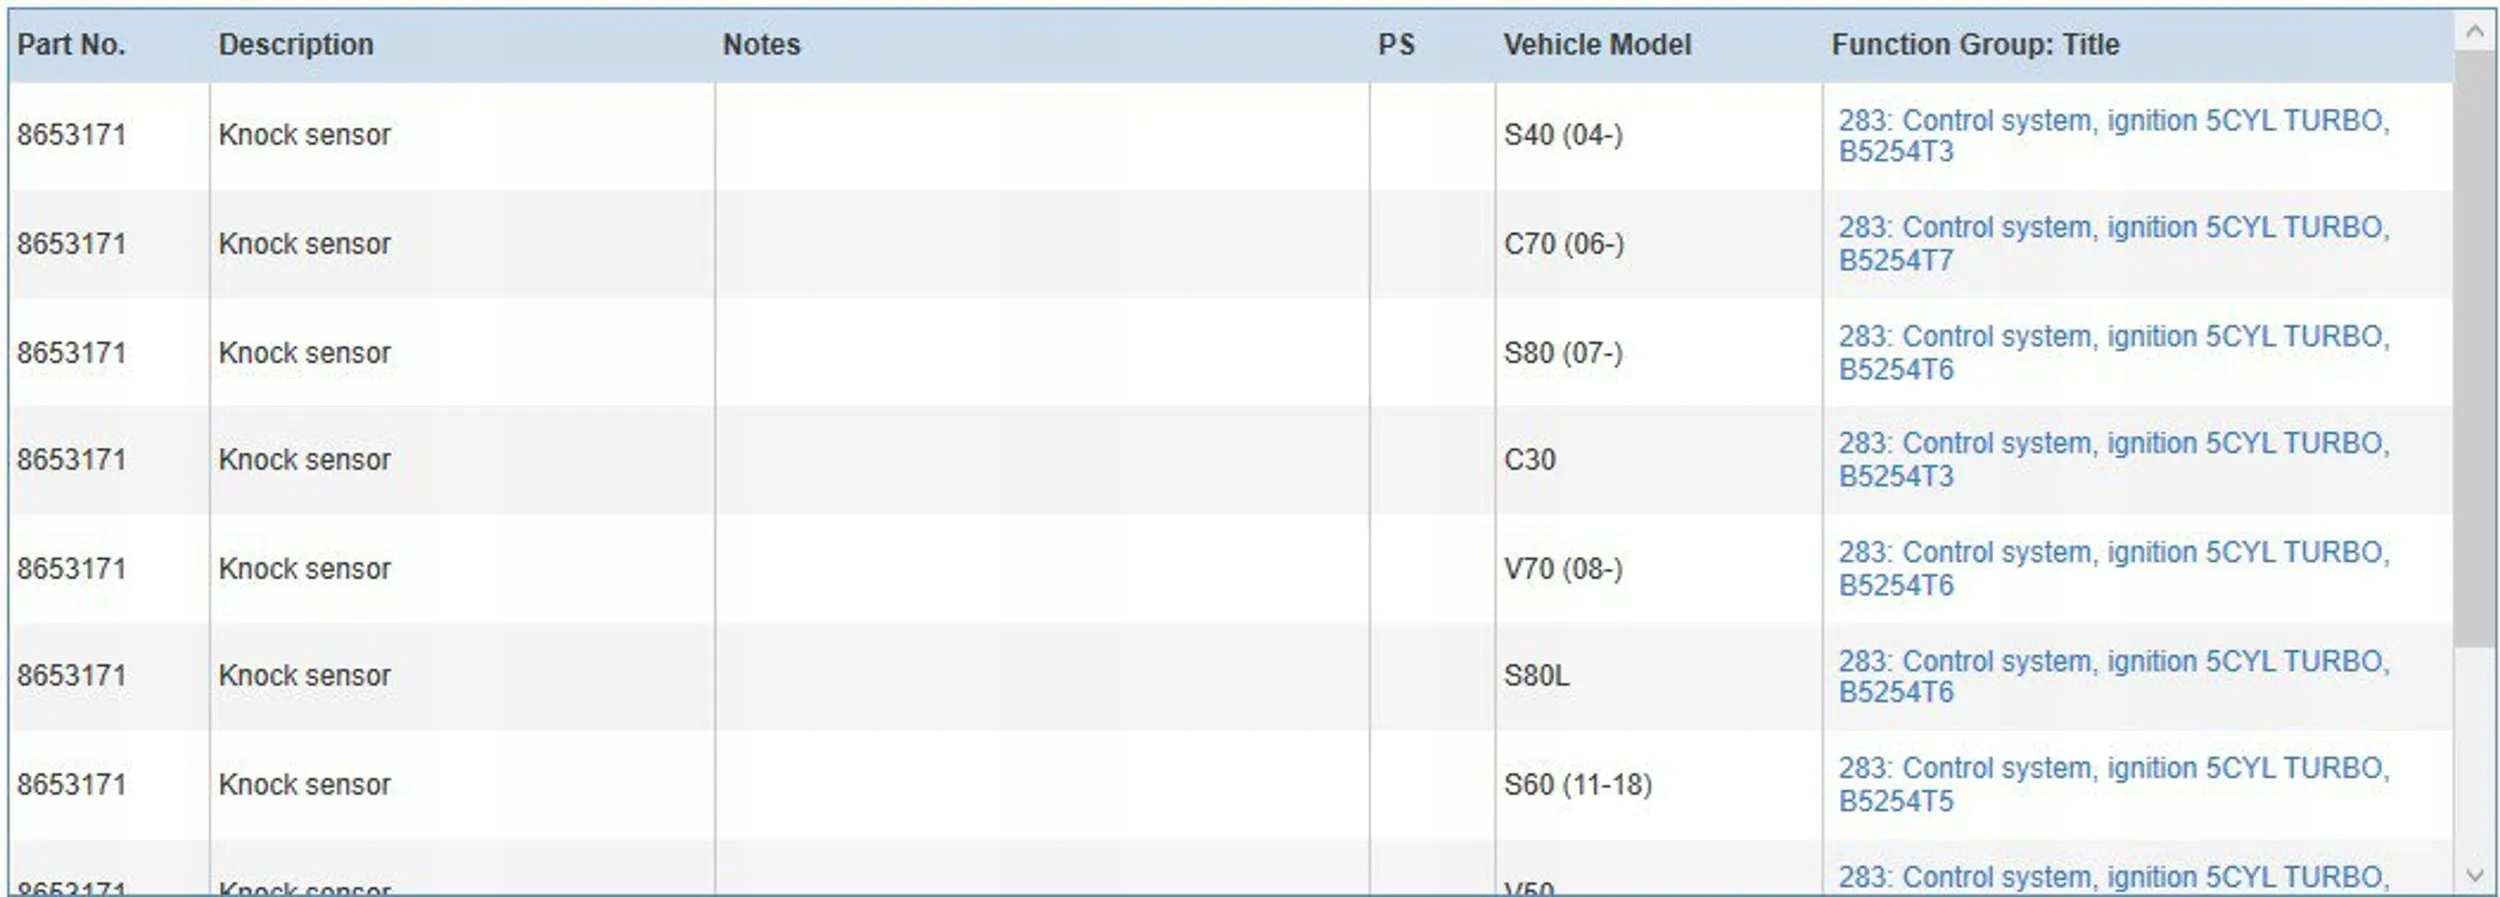2500x897 pixels.
Task: Select part number 8653171 in S40 (04-) row
Action: [72, 135]
